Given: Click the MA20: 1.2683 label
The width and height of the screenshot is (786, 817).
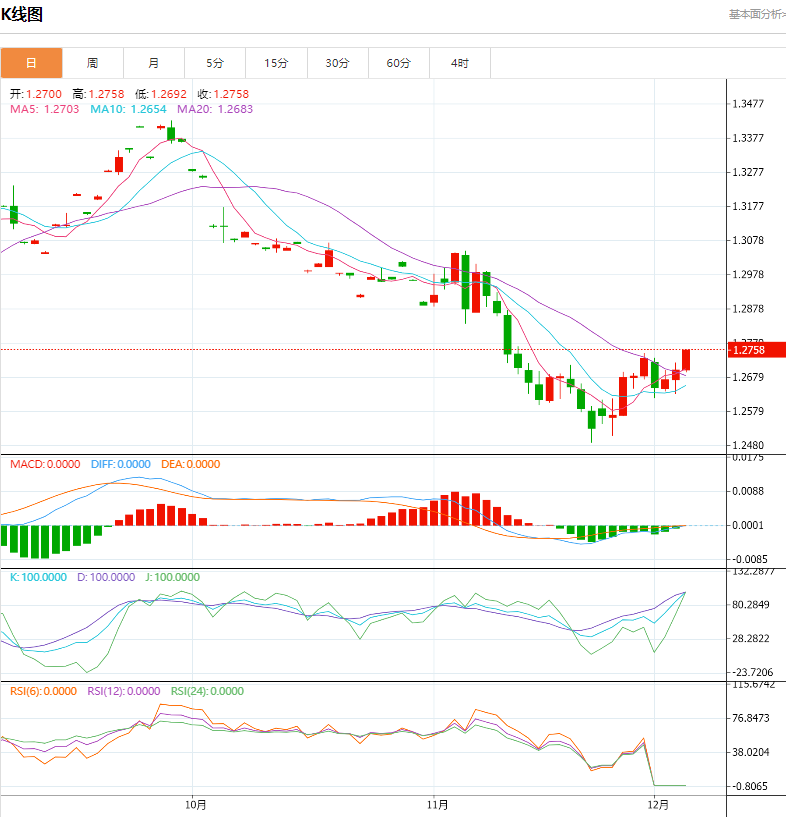Looking at the screenshot, I should [x=215, y=109].
